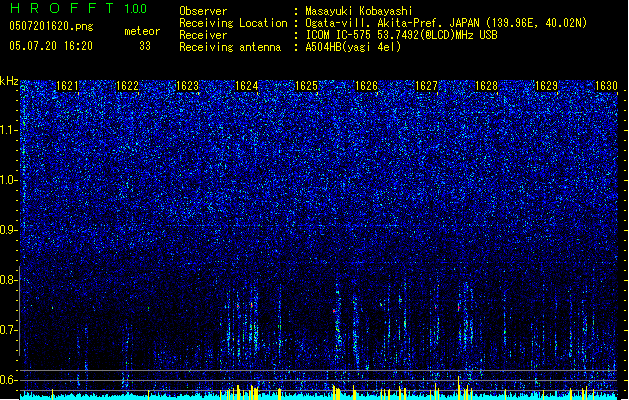Click the 1625 time marker
629x400 pixels.
306,86
